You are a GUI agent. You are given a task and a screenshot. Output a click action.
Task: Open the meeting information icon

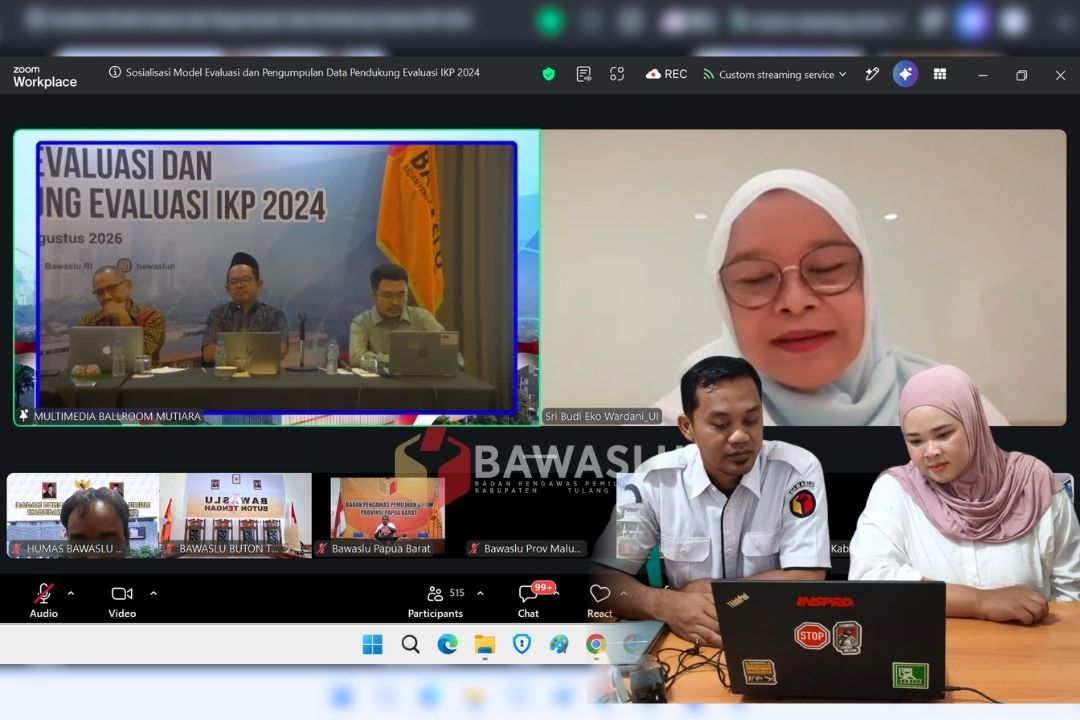pyautogui.click(x=115, y=72)
